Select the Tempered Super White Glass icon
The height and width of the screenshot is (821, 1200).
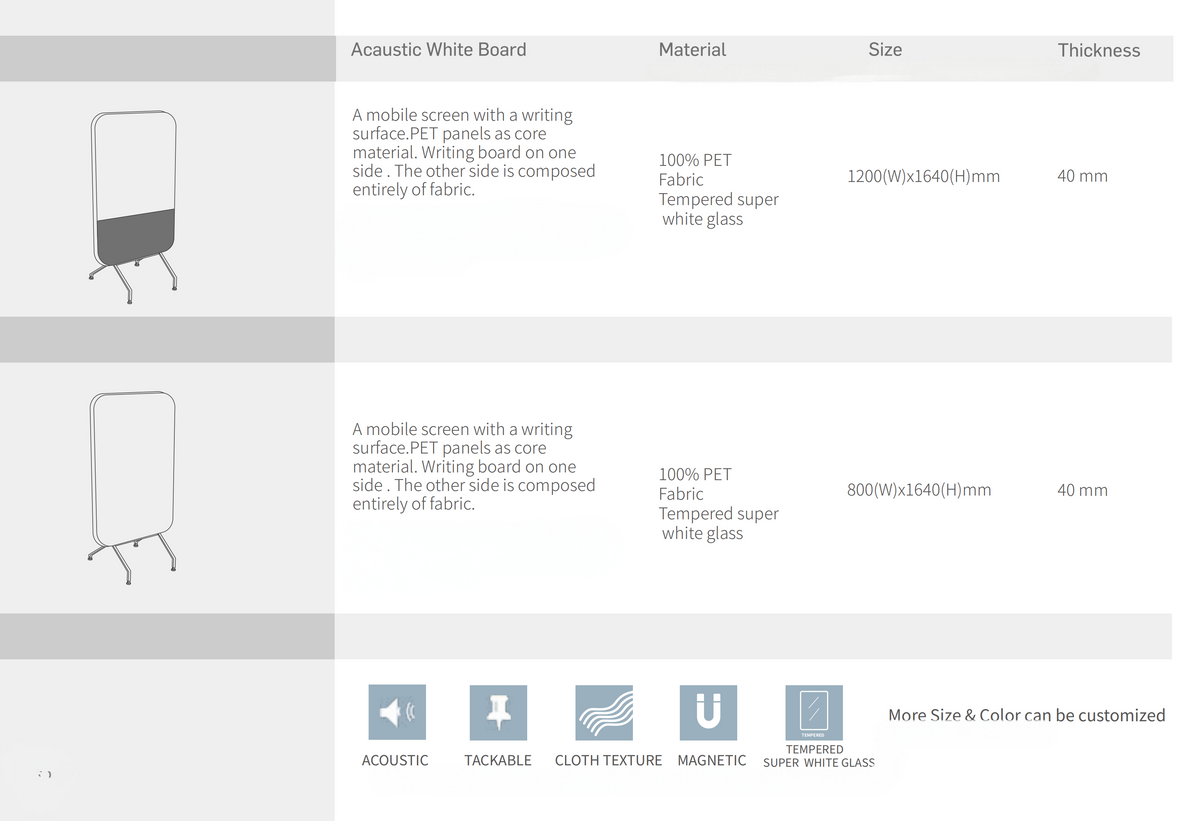(x=814, y=712)
